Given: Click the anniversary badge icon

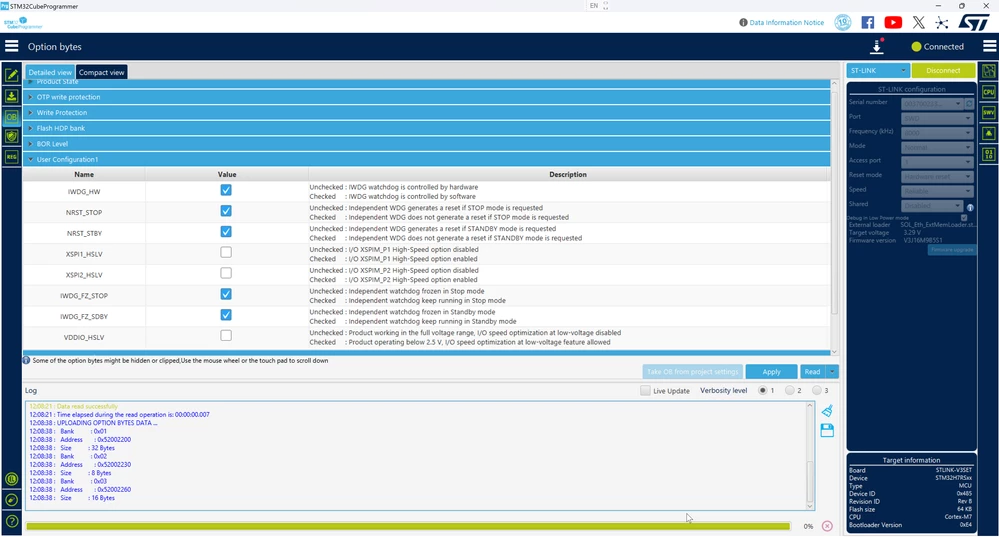Looking at the screenshot, I should [843, 22].
